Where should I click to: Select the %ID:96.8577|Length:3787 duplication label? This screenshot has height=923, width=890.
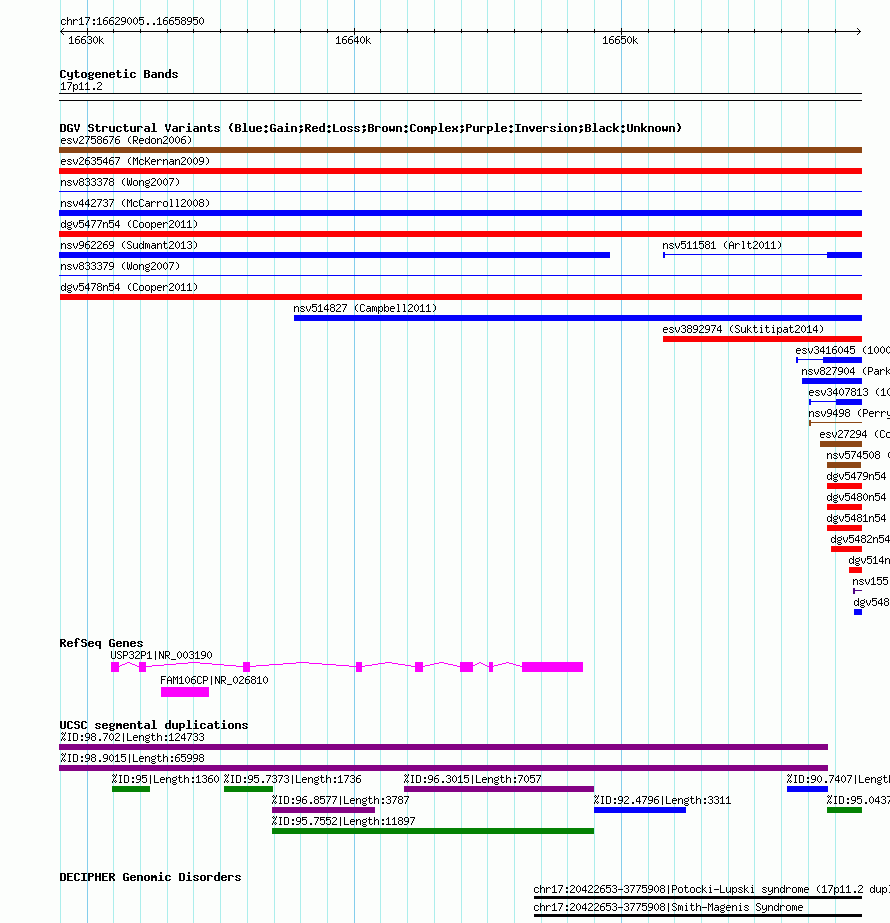[x=340, y=801]
